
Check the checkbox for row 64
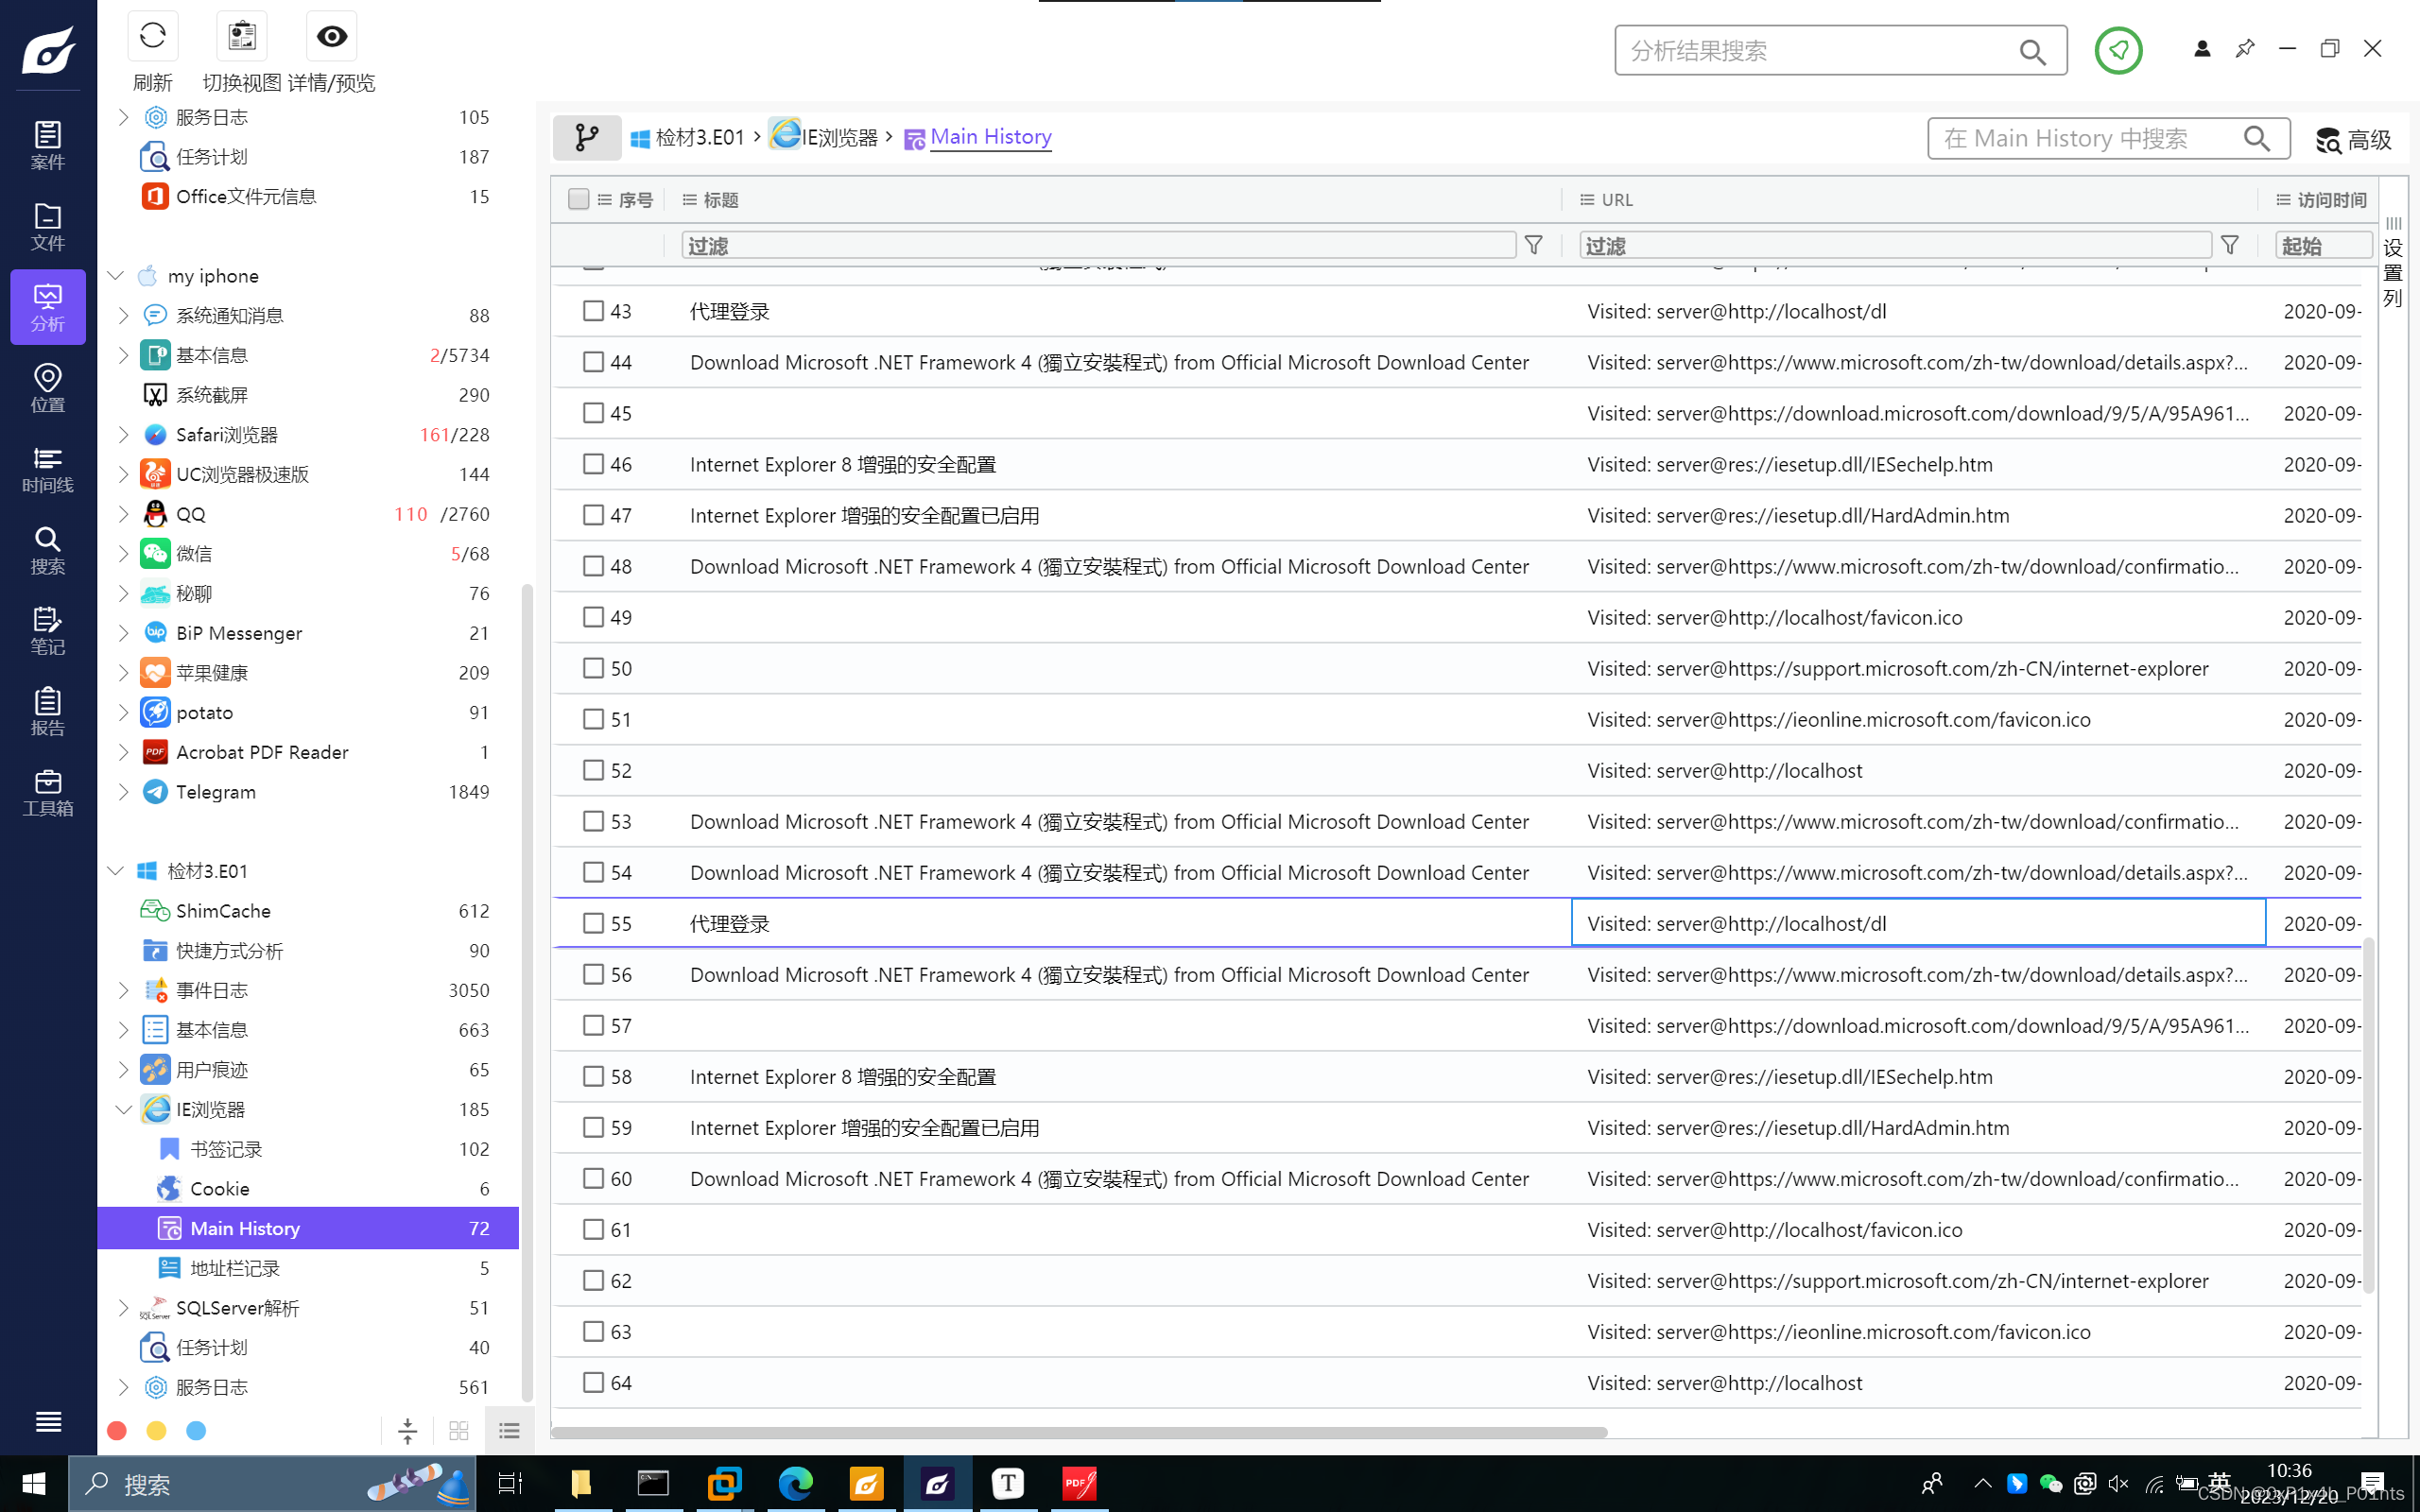(593, 1382)
